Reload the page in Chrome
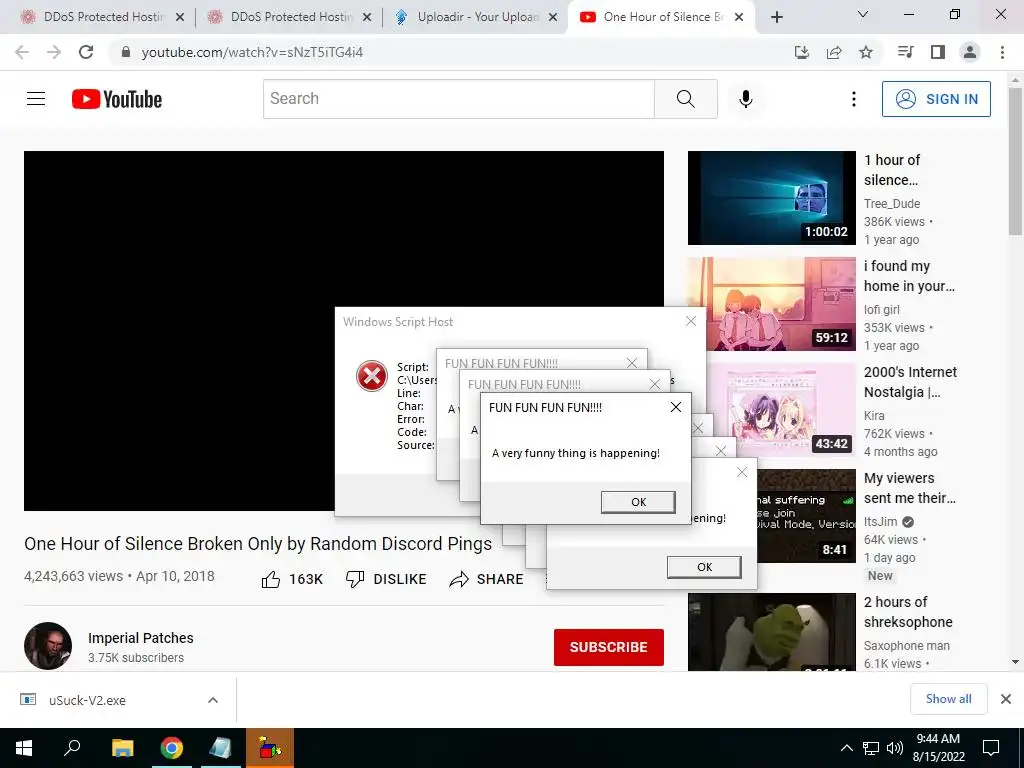1024x768 pixels. tap(86, 52)
